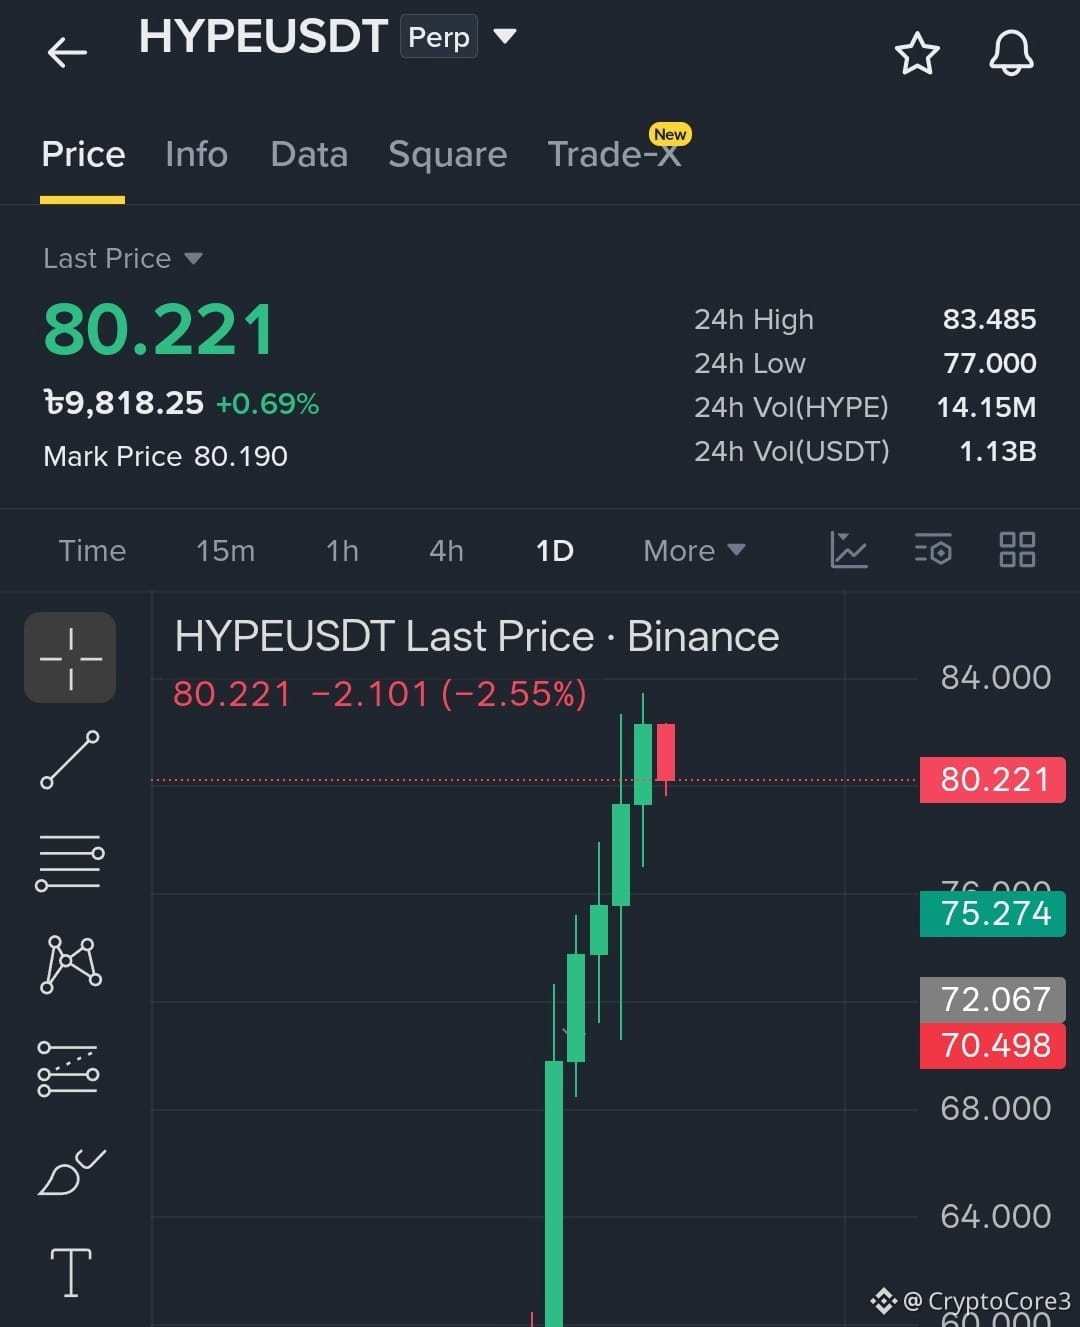Click the 64.000 axis label
Screen dimensions: 1080x1327
click(995, 1217)
